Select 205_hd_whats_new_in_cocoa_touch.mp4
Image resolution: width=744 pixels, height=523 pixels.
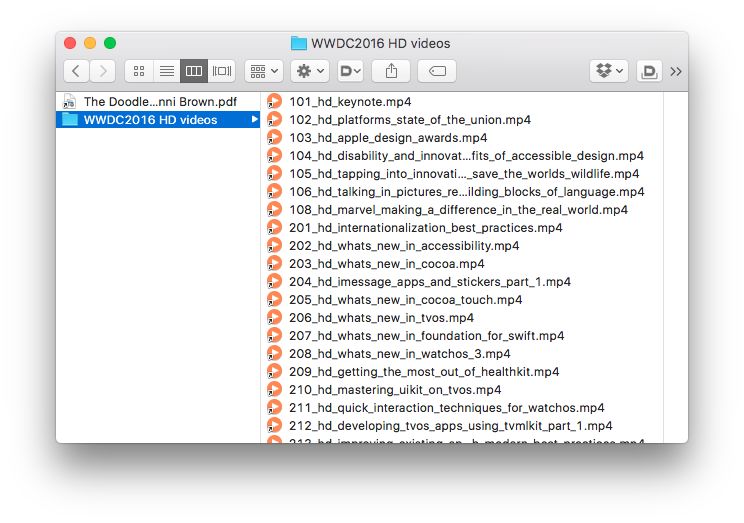click(x=463, y=300)
